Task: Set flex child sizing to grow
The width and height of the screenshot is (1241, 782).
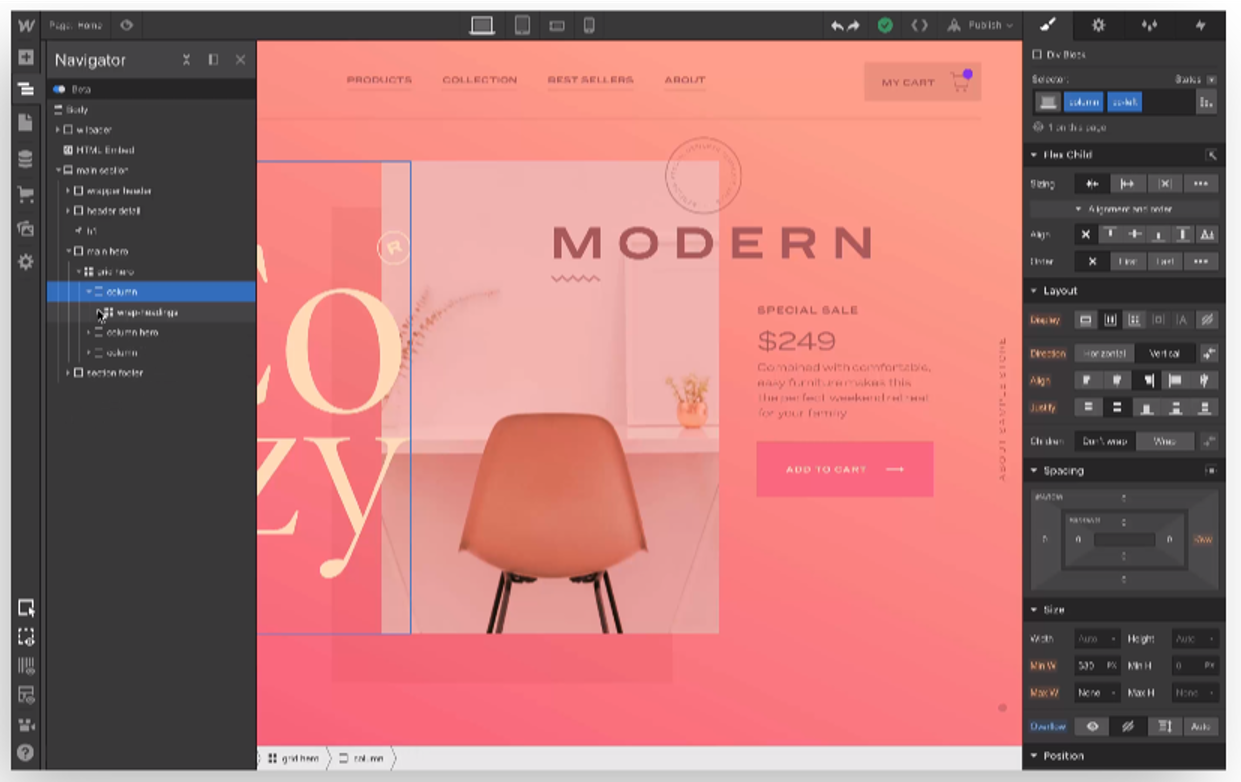Action: [x=1128, y=184]
